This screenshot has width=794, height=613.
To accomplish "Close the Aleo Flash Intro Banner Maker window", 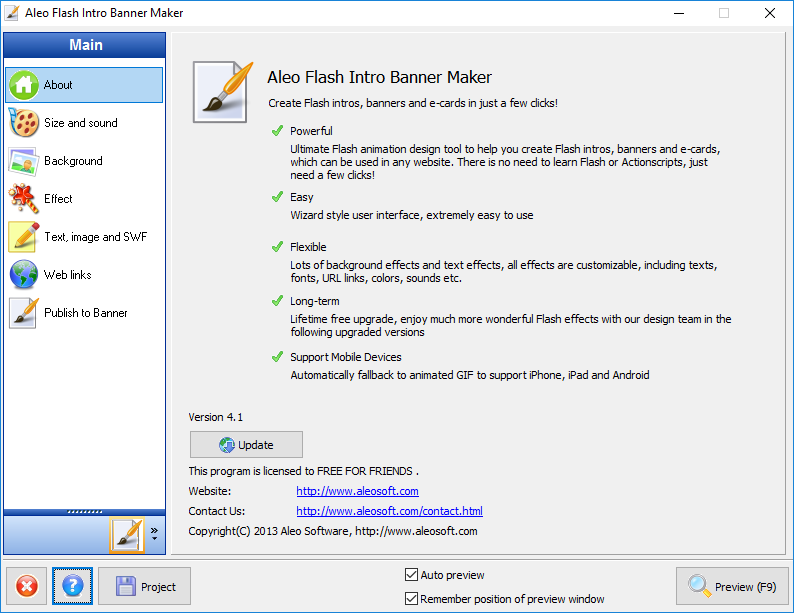I will coord(770,13).
